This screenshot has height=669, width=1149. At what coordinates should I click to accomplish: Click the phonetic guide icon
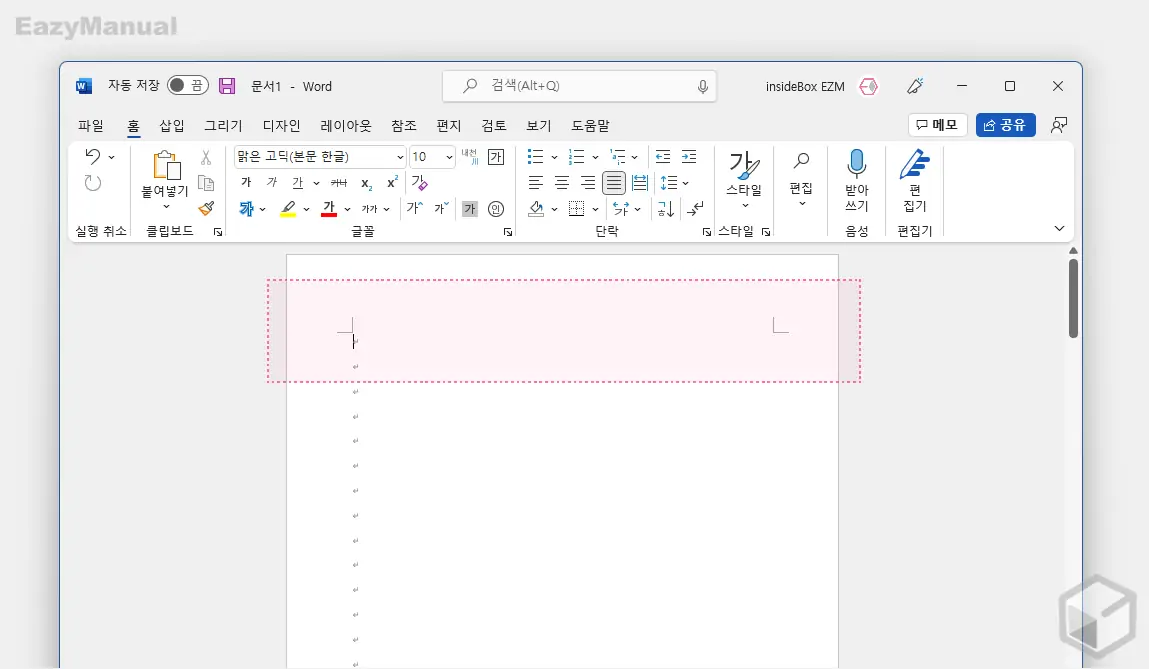pos(470,157)
